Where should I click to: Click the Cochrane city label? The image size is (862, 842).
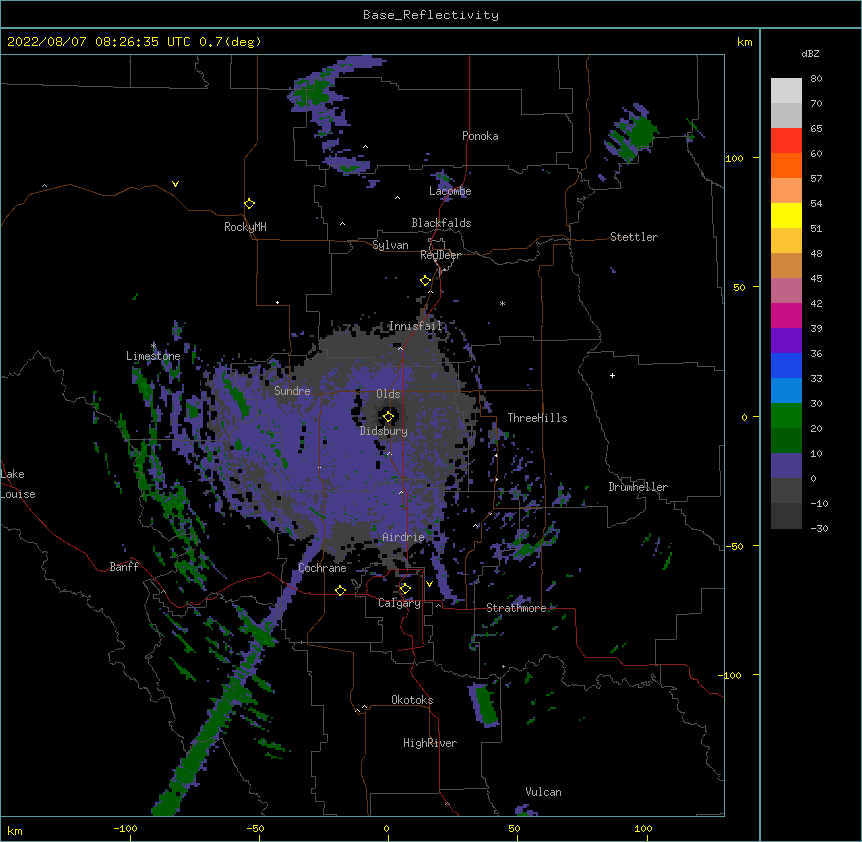322,568
